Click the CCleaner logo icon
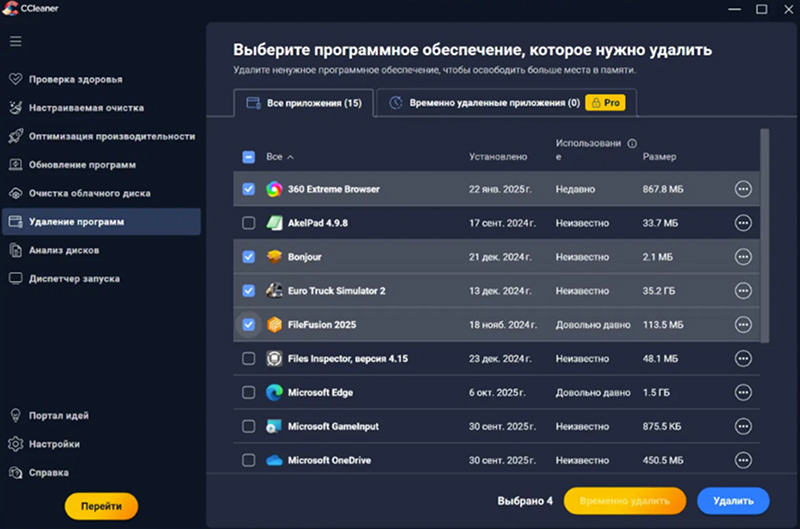The height and width of the screenshot is (529, 800). [x=9, y=8]
